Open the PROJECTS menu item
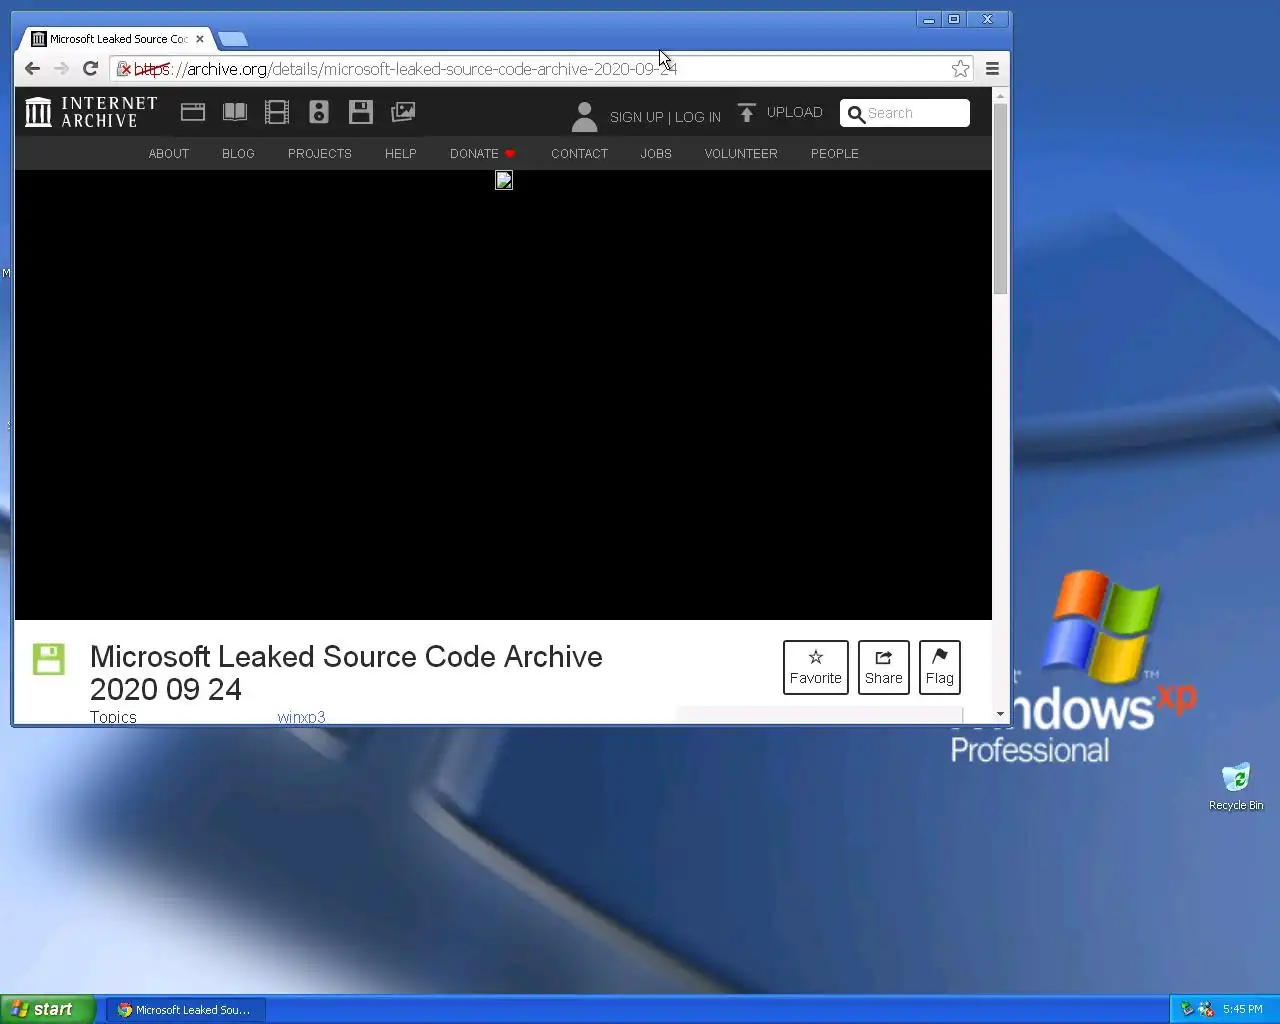Image resolution: width=1280 pixels, height=1024 pixels. tap(320, 154)
